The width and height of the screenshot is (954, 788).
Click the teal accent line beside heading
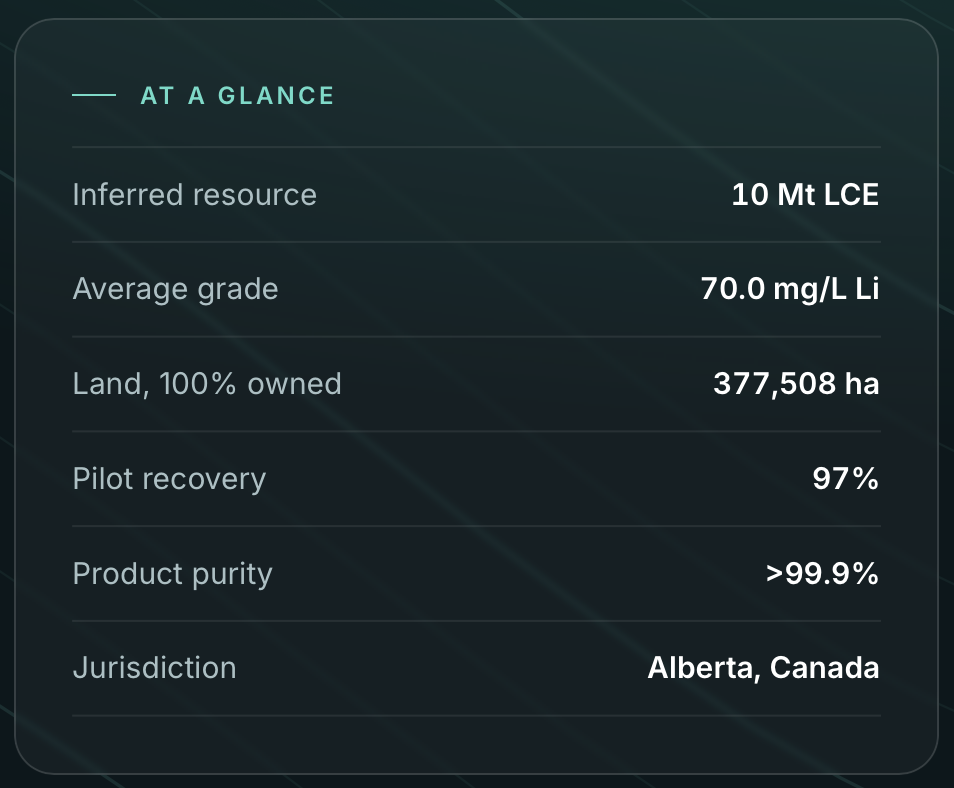click(x=94, y=95)
